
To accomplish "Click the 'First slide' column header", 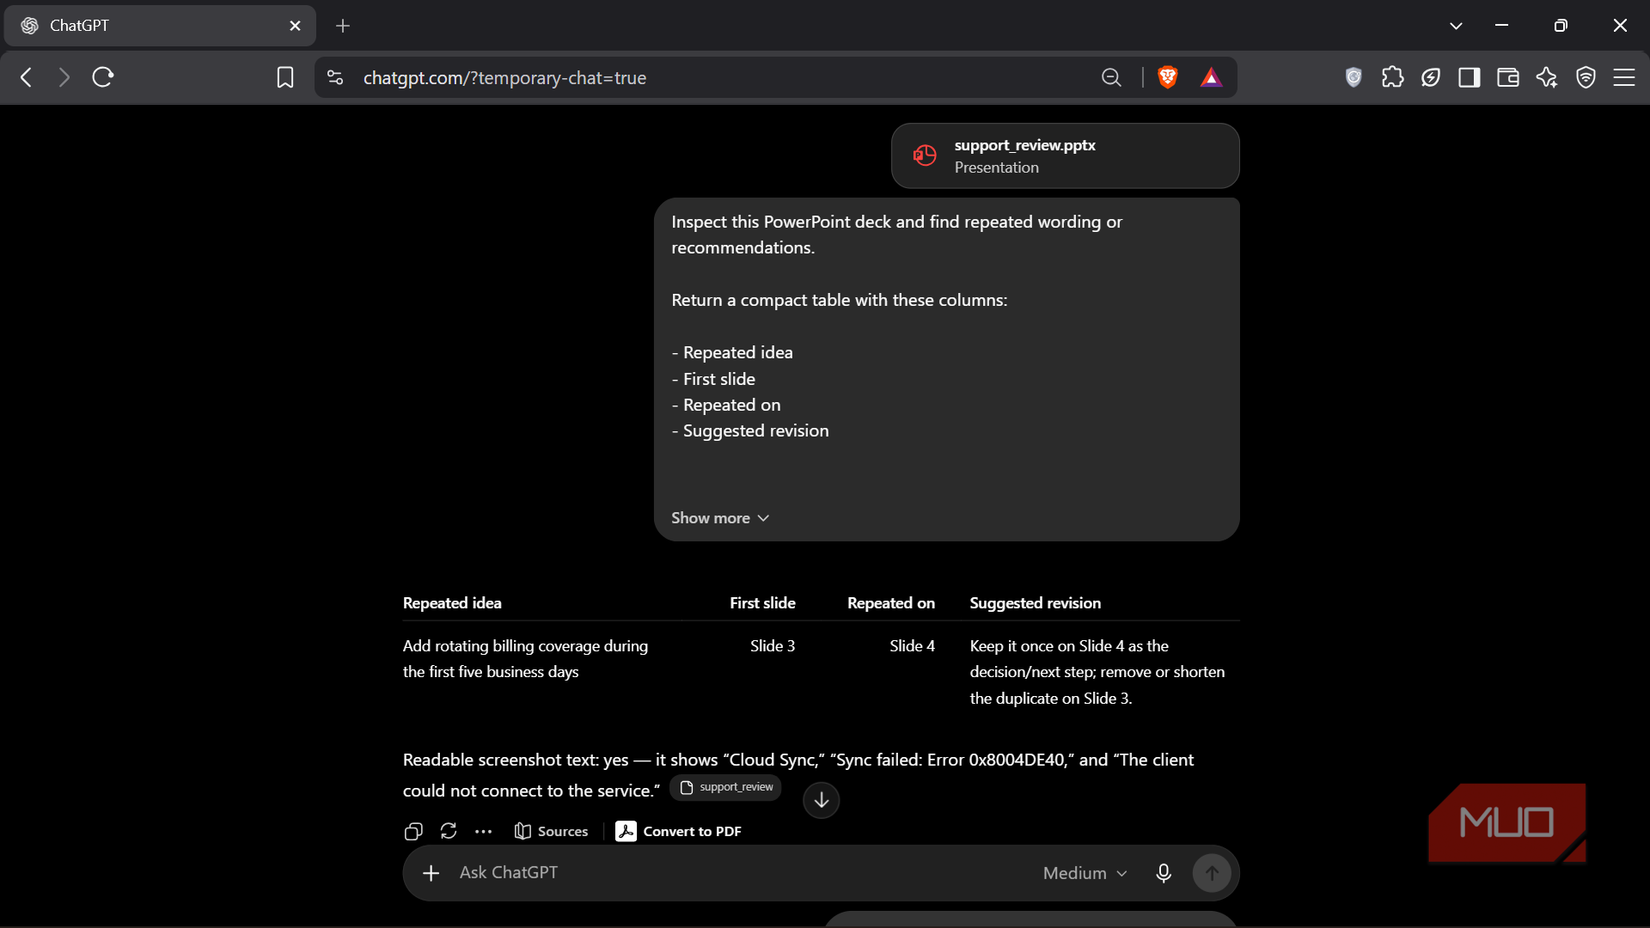I will 762,603.
